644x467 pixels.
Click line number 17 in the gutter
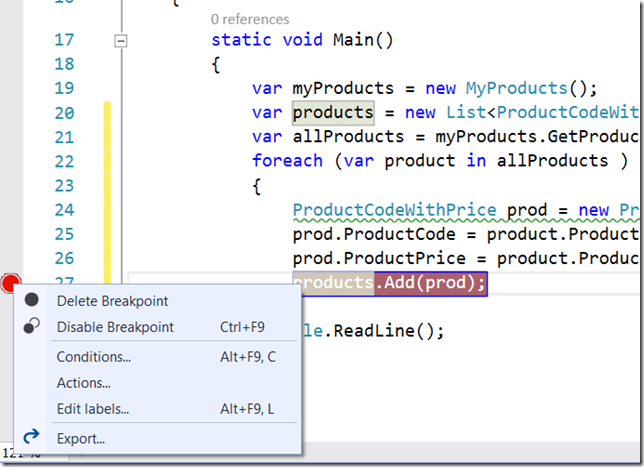point(64,40)
